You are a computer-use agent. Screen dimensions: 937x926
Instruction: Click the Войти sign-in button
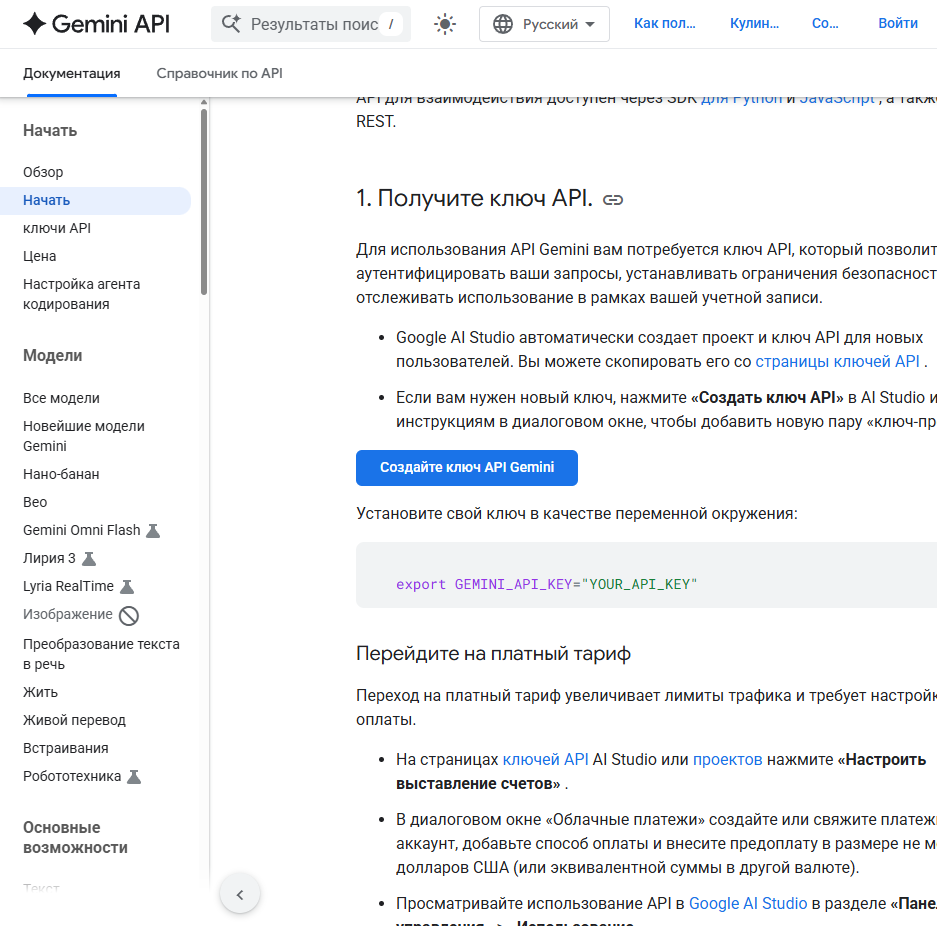[898, 23]
